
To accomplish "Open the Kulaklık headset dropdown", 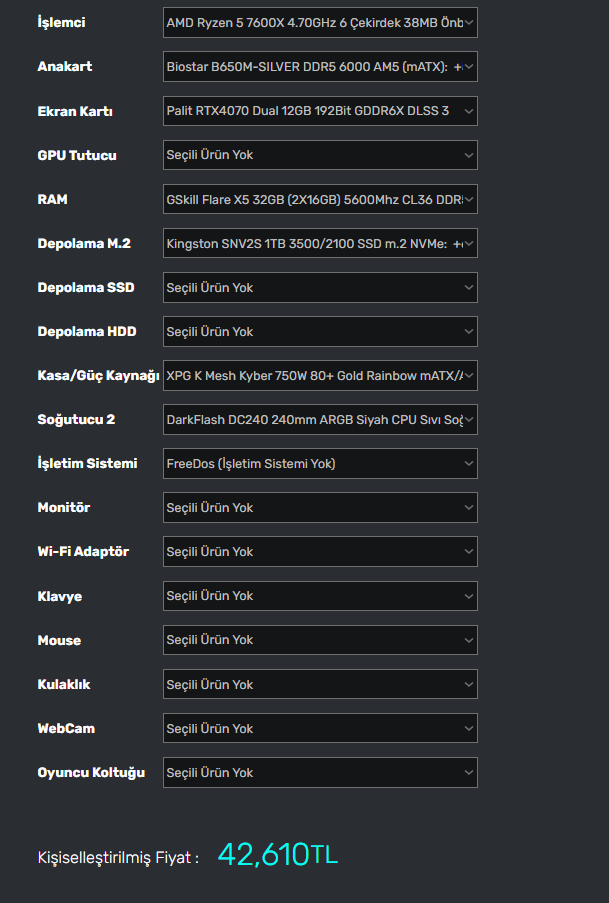I will (x=320, y=684).
